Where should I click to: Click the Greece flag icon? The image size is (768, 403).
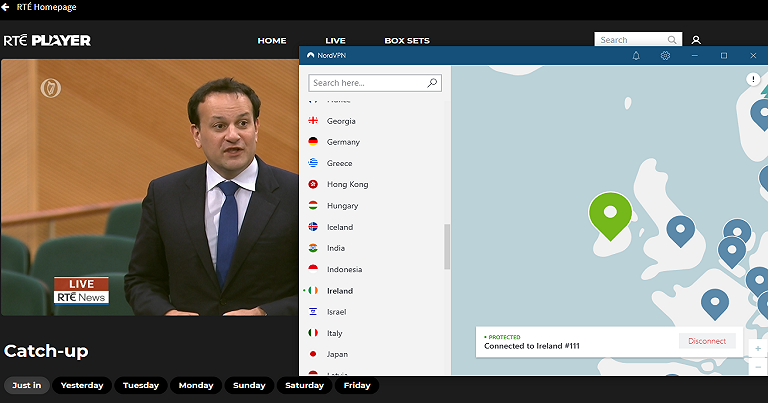[313, 163]
